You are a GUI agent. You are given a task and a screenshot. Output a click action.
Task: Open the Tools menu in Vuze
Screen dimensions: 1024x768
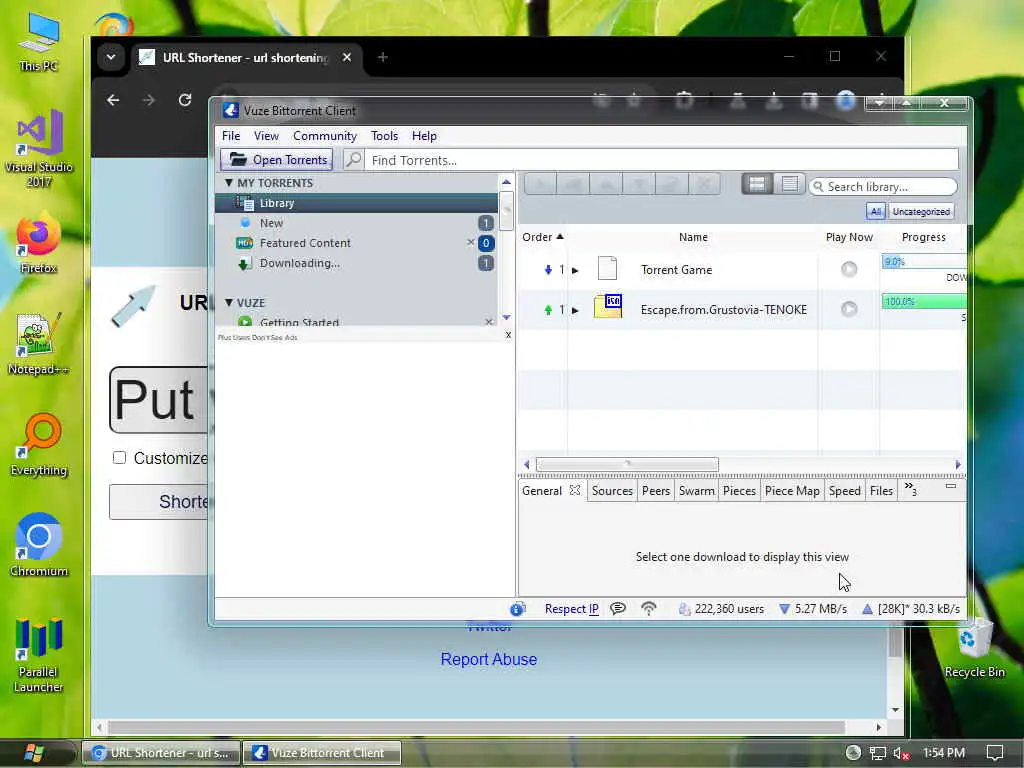(x=384, y=136)
